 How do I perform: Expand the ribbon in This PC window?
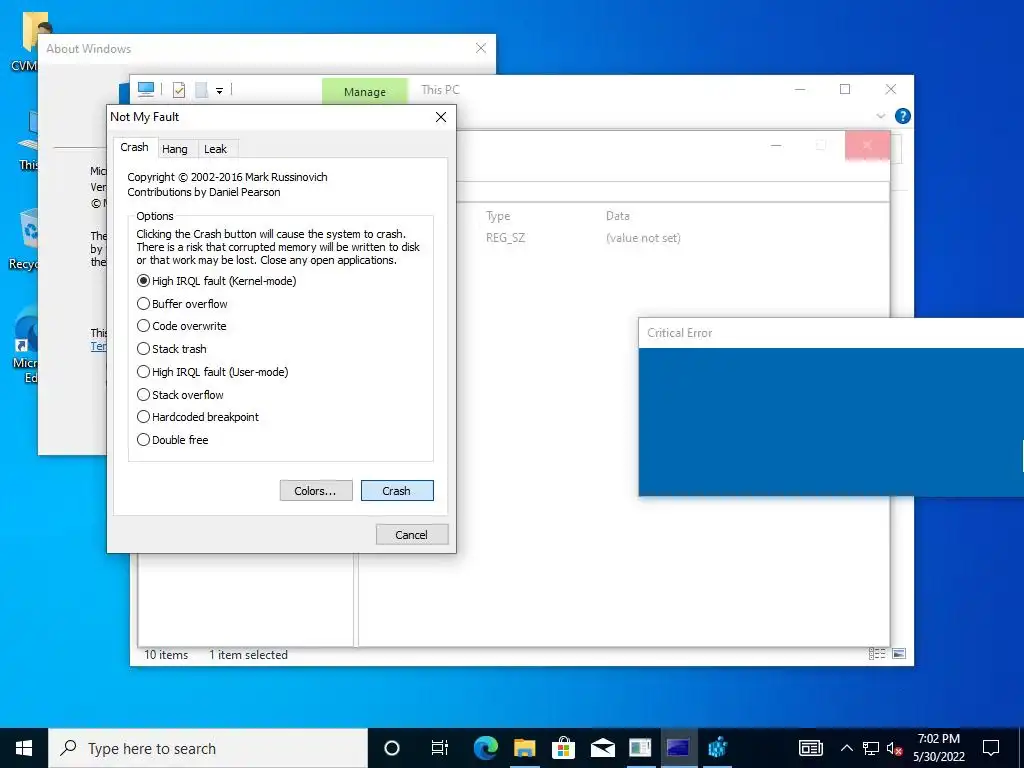click(x=880, y=116)
